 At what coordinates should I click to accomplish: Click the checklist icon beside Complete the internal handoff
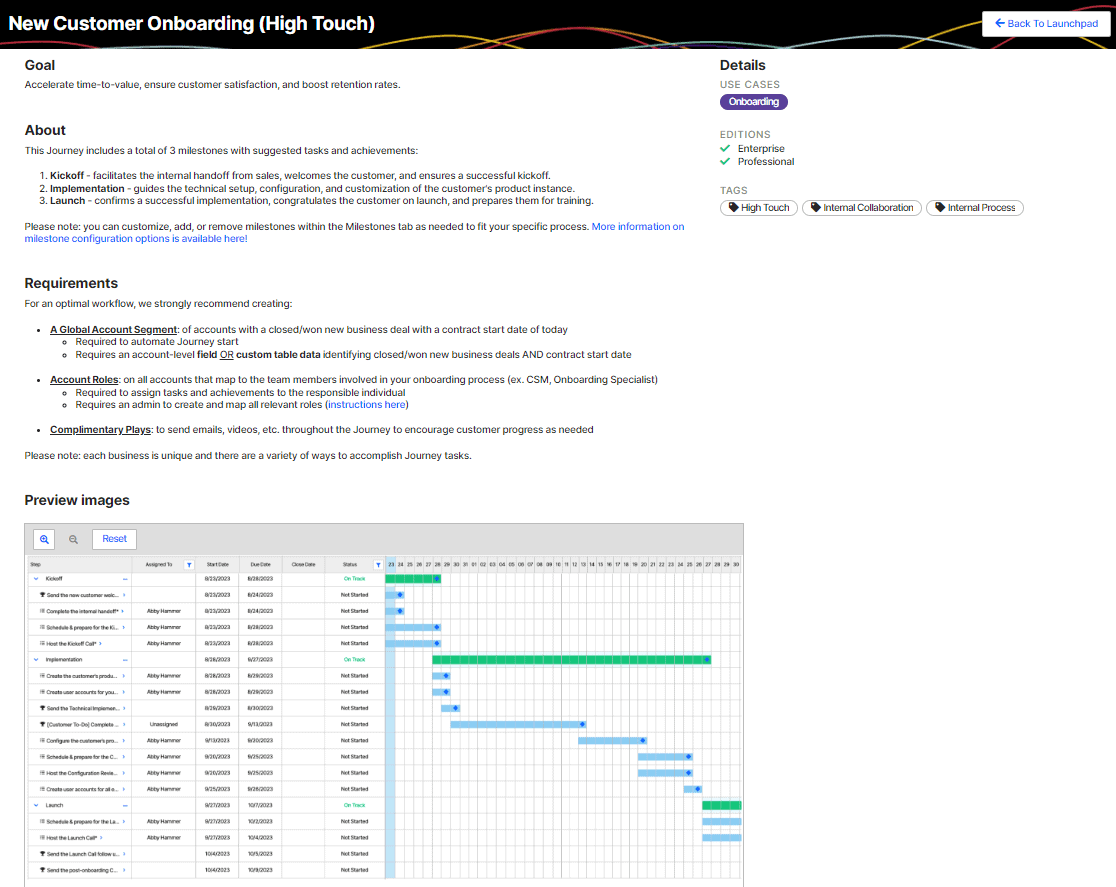coord(42,610)
